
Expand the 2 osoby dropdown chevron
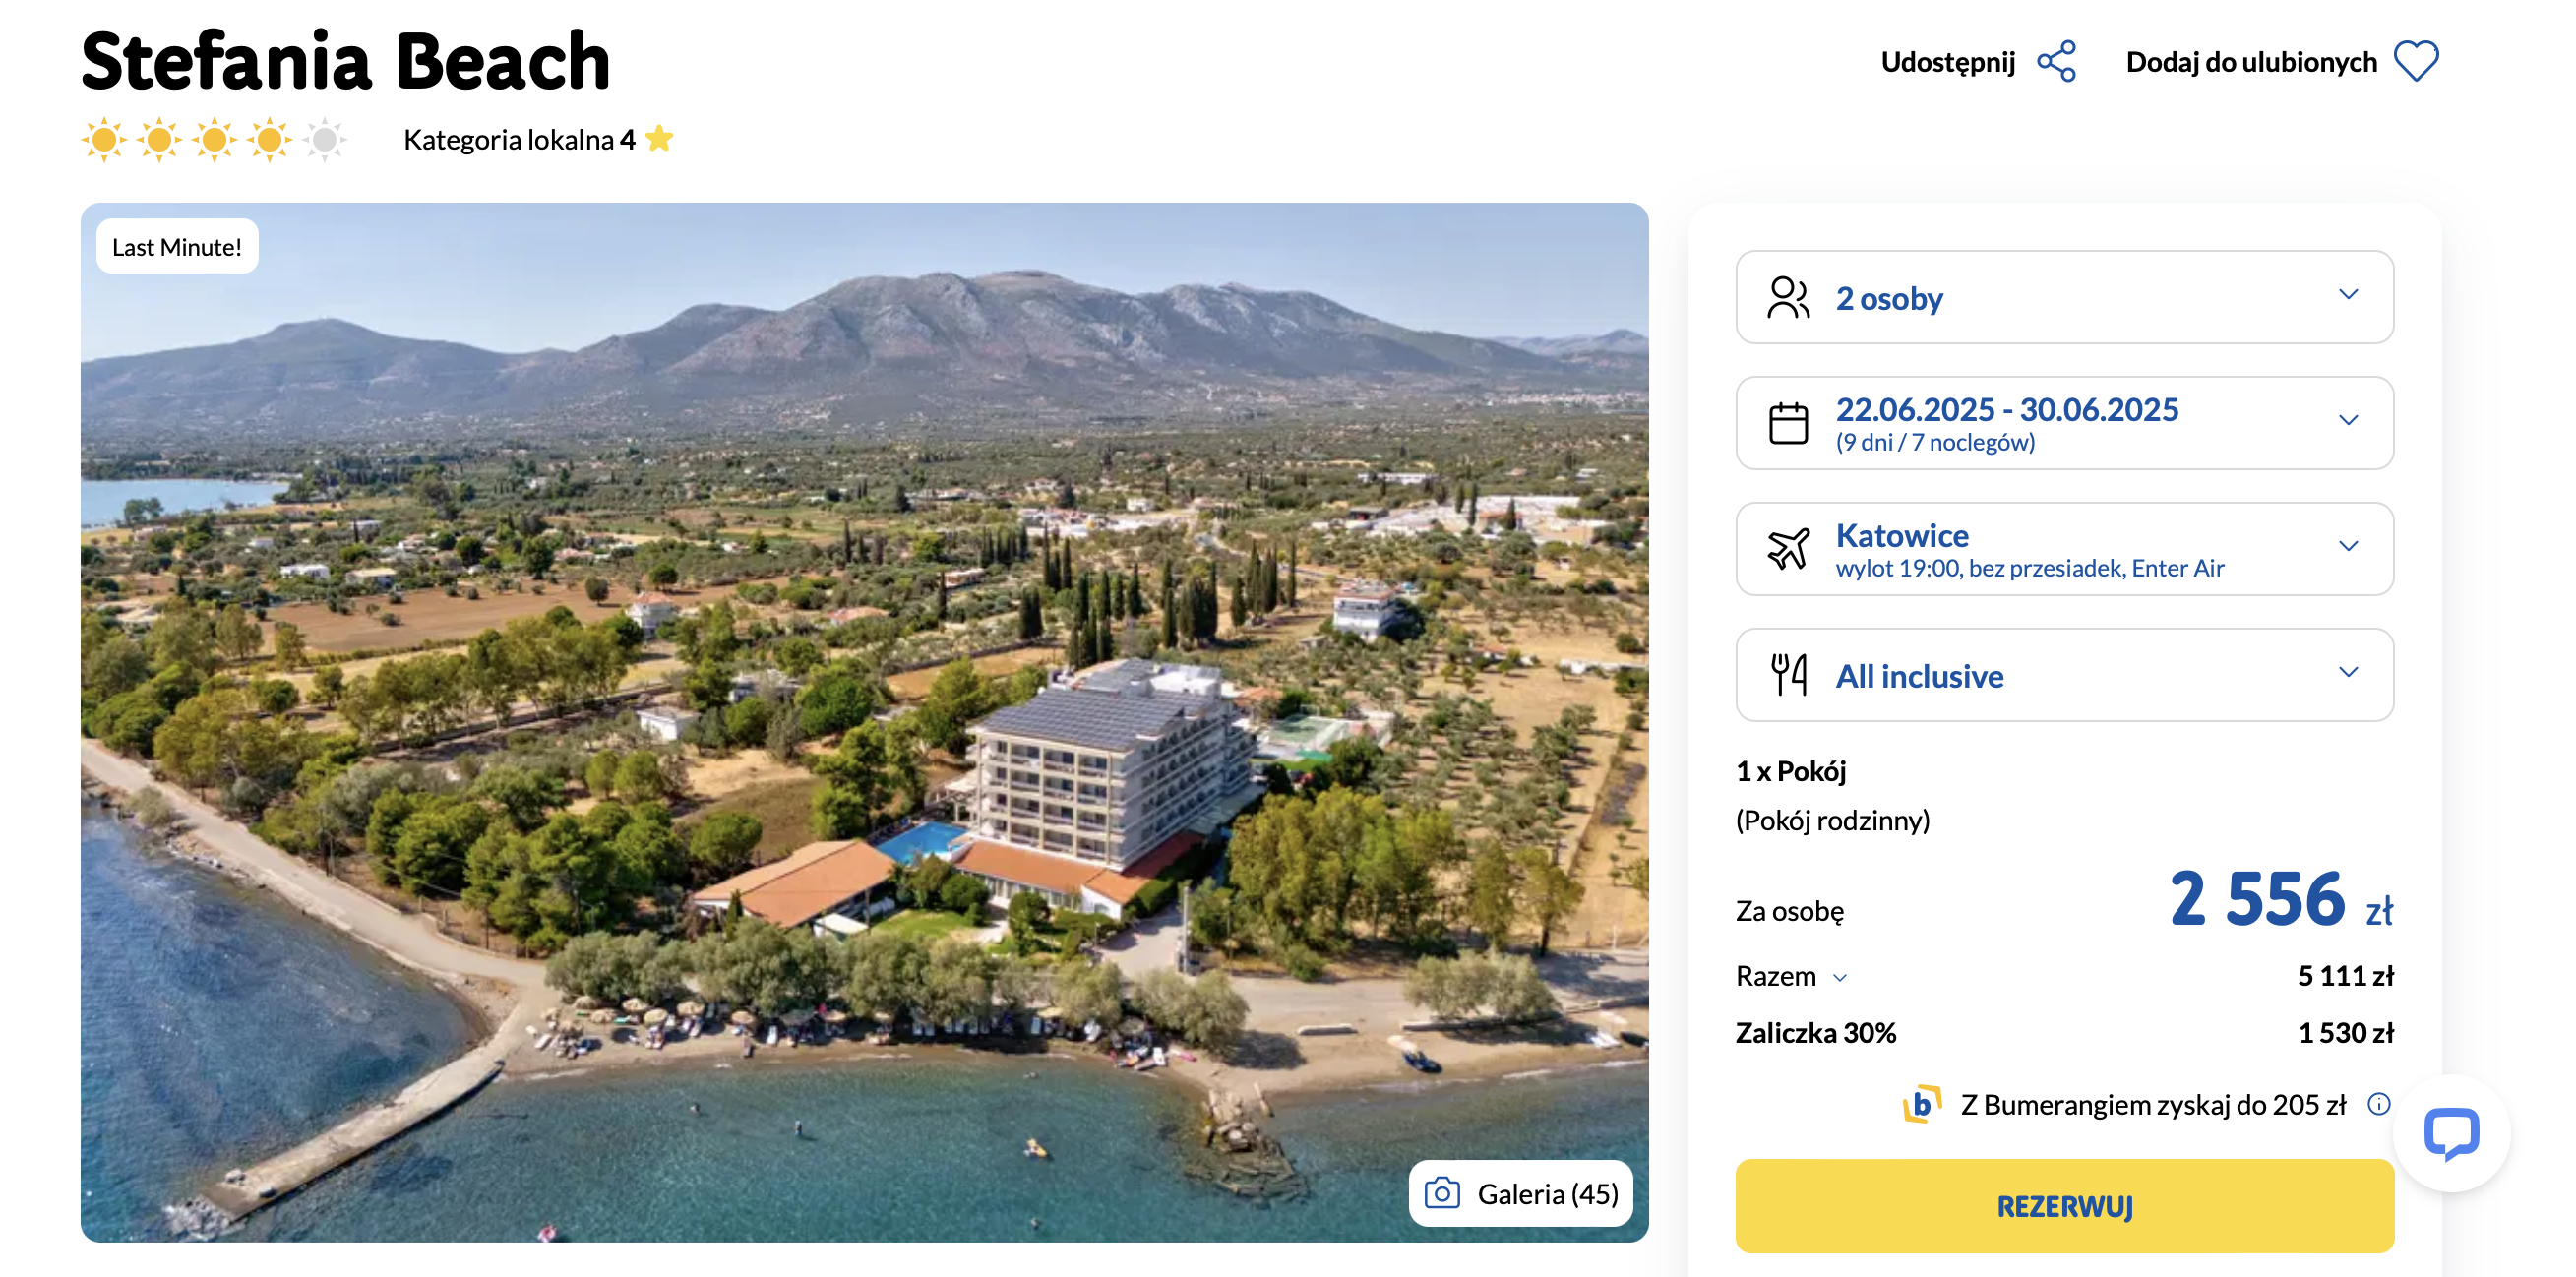(2348, 294)
